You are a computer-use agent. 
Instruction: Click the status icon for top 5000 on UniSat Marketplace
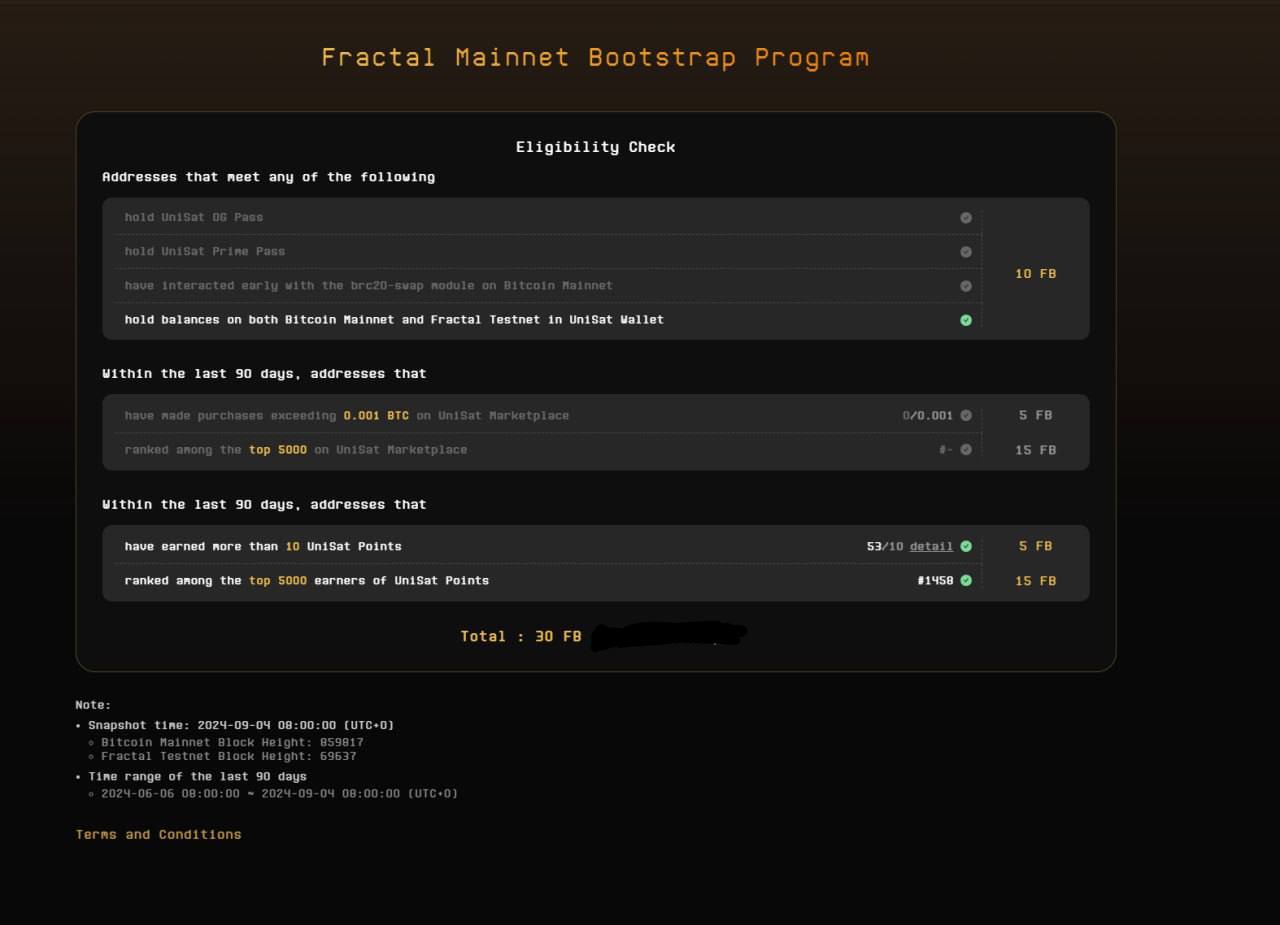click(966, 450)
